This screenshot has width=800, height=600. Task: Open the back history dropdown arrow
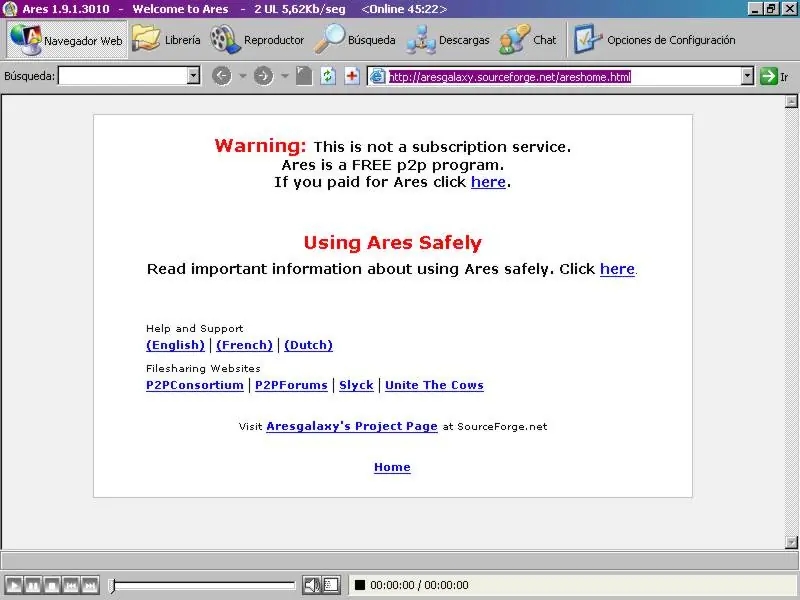click(243, 77)
